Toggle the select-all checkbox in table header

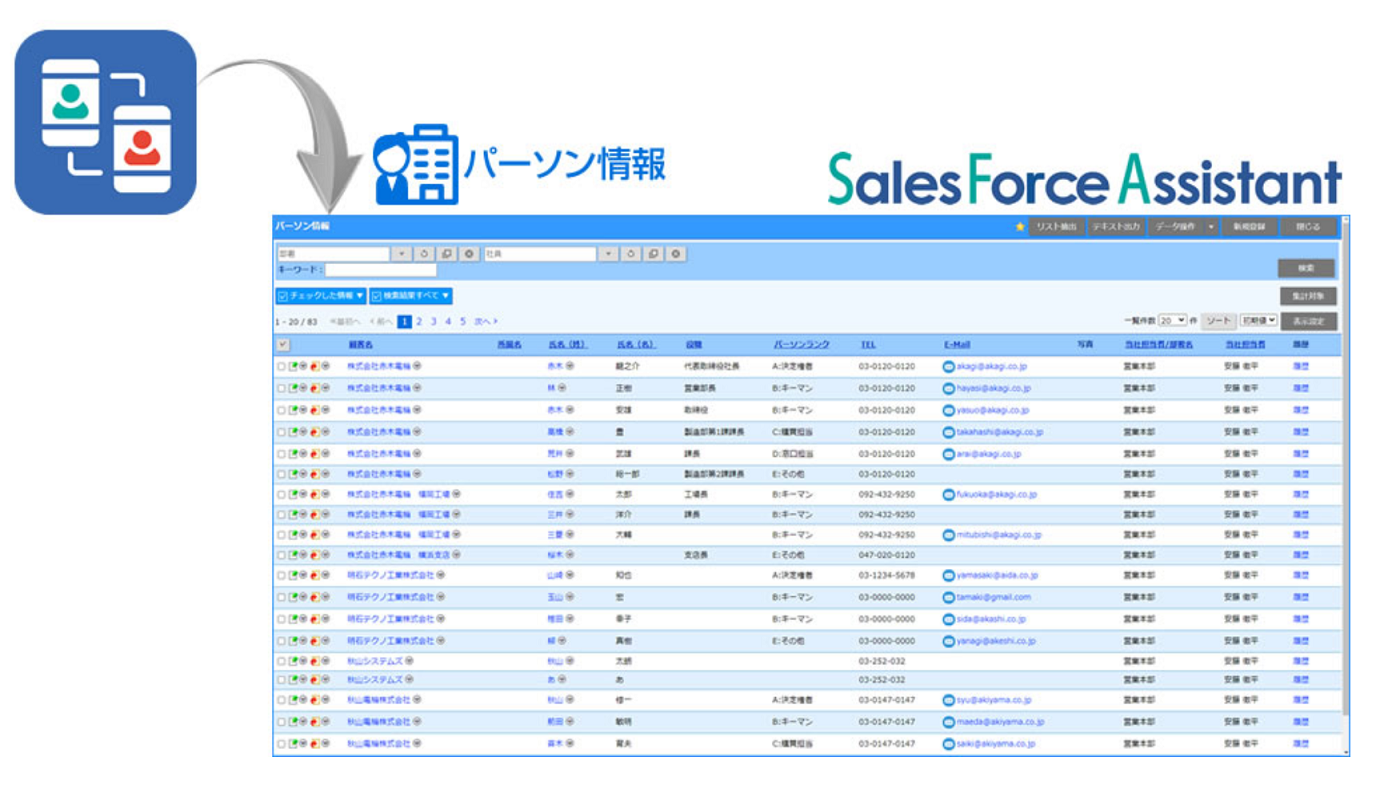click(x=283, y=345)
